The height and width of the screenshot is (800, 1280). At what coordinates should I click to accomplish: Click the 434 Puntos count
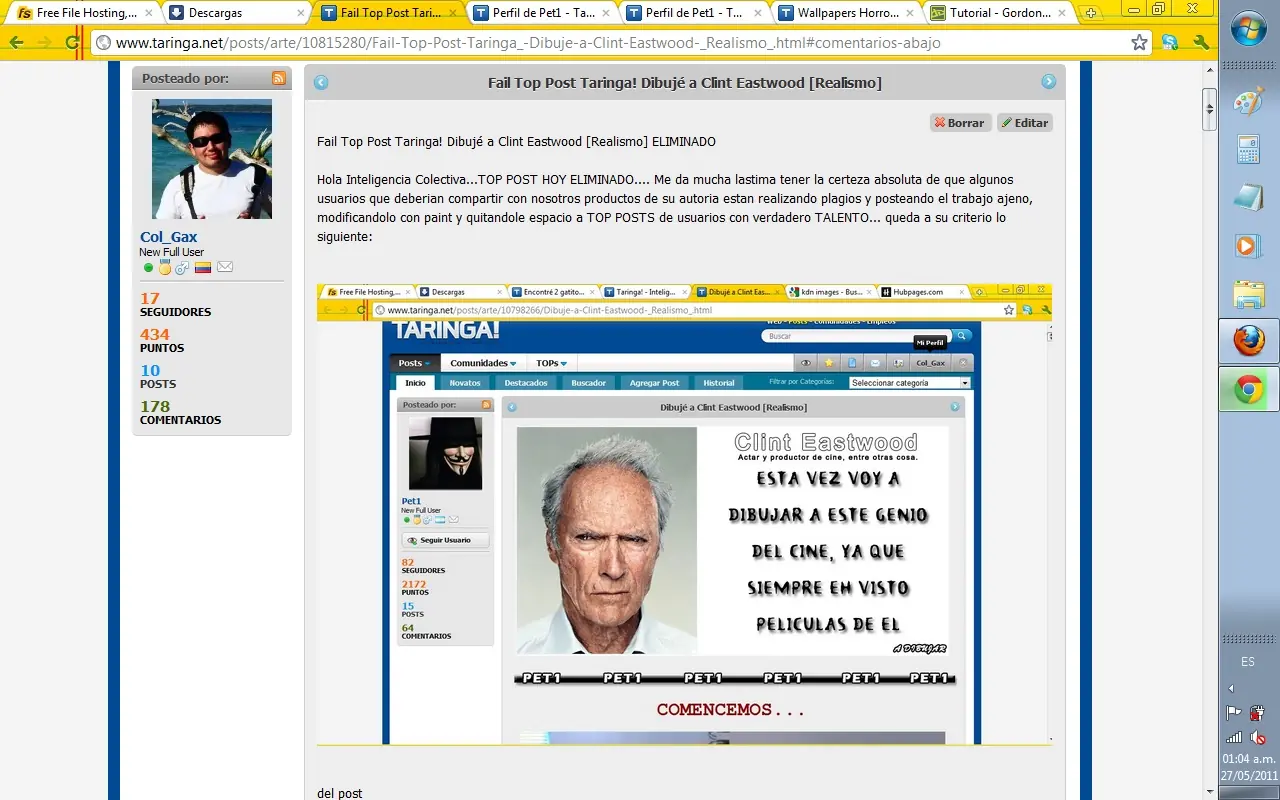[155, 334]
